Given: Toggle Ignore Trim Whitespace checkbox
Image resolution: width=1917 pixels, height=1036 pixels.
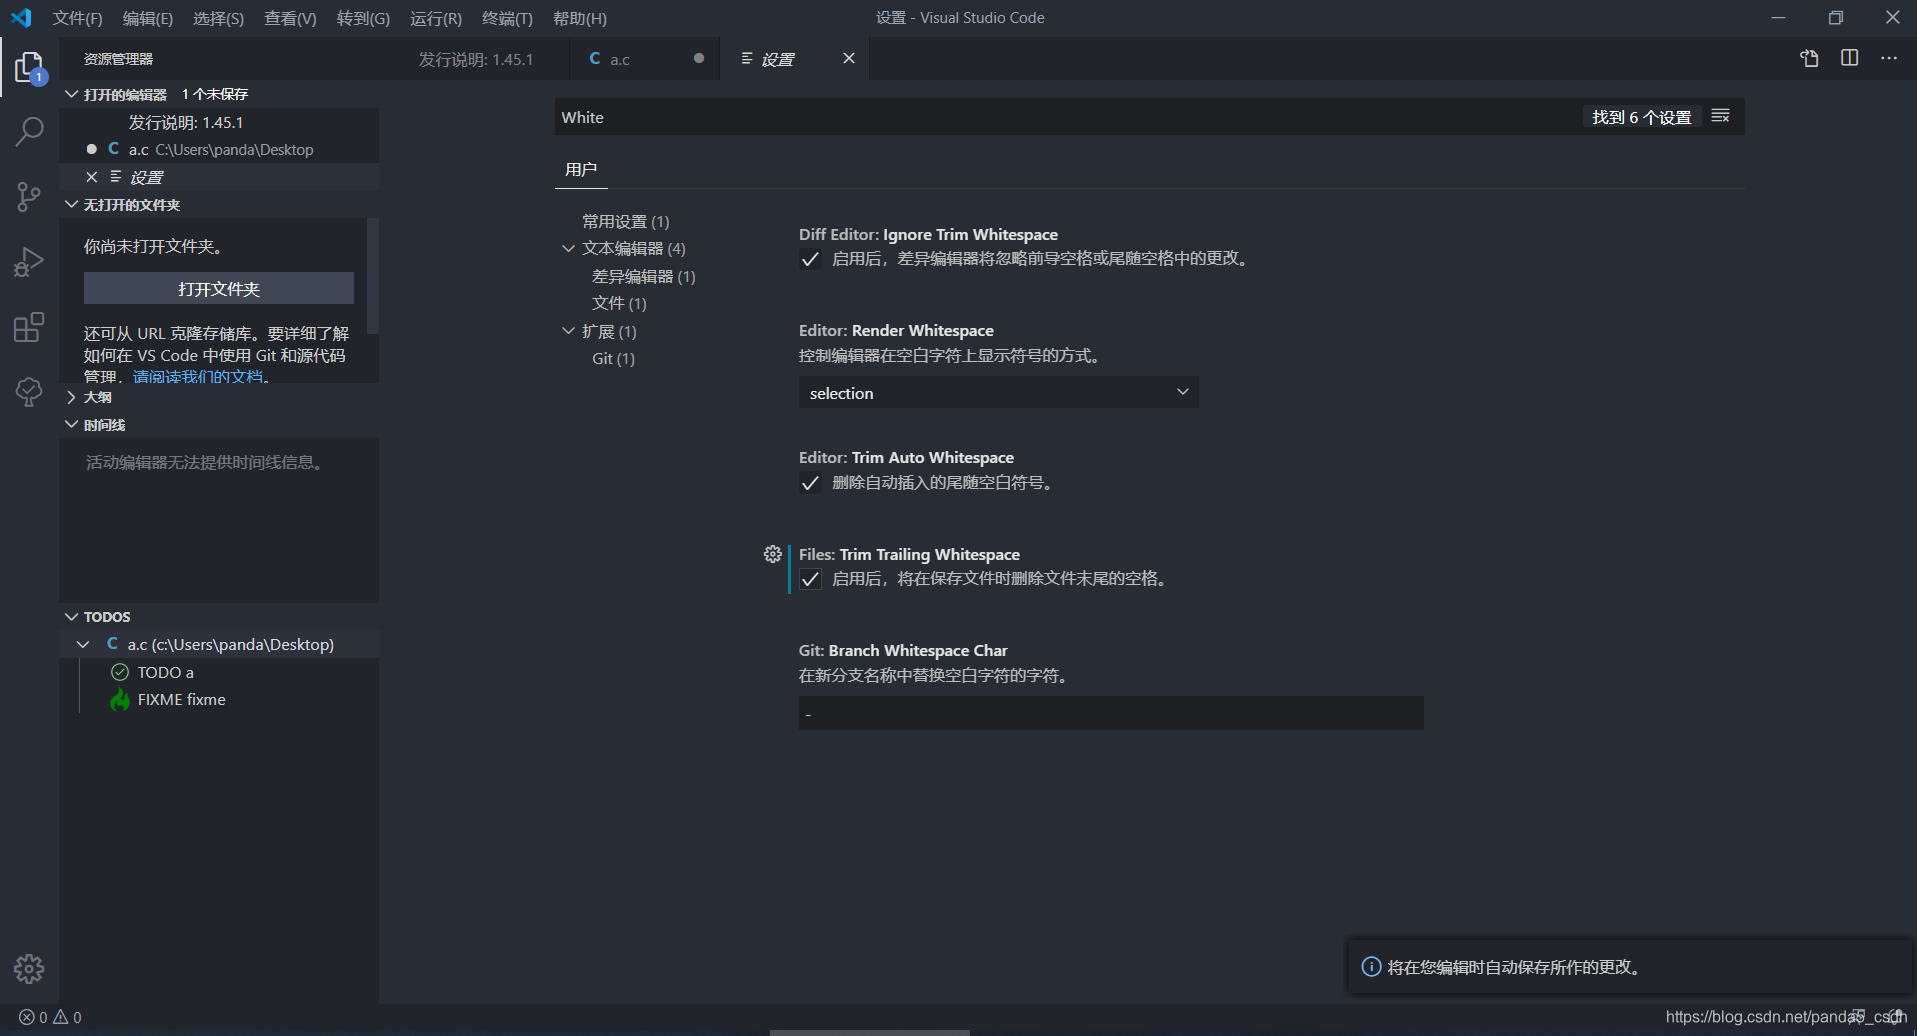Looking at the screenshot, I should [810, 259].
